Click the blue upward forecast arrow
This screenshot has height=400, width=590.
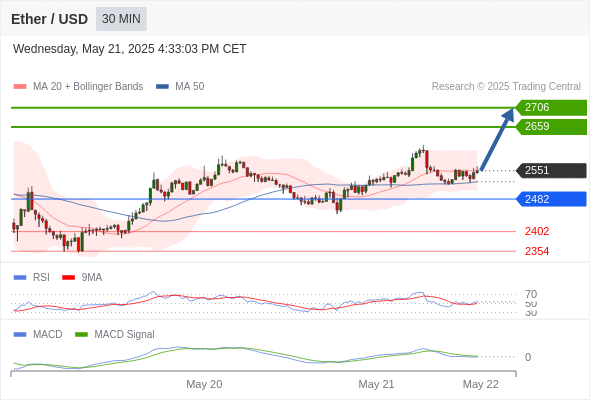pos(497,140)
